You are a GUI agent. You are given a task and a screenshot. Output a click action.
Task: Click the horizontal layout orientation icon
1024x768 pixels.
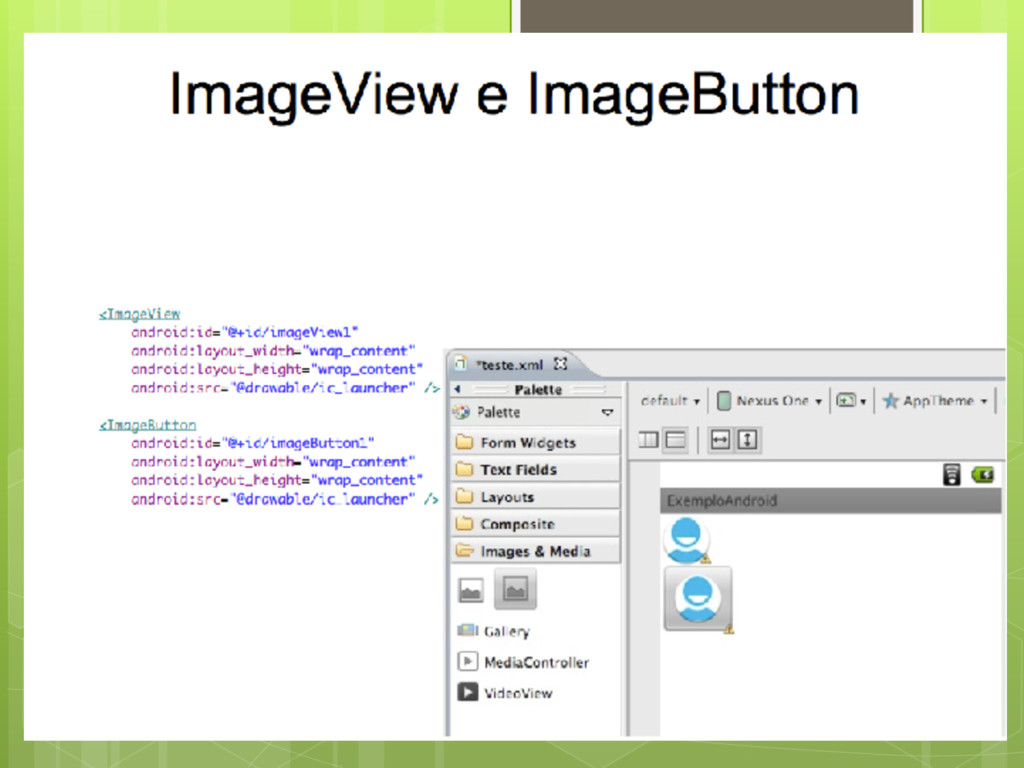pos(648,440)
